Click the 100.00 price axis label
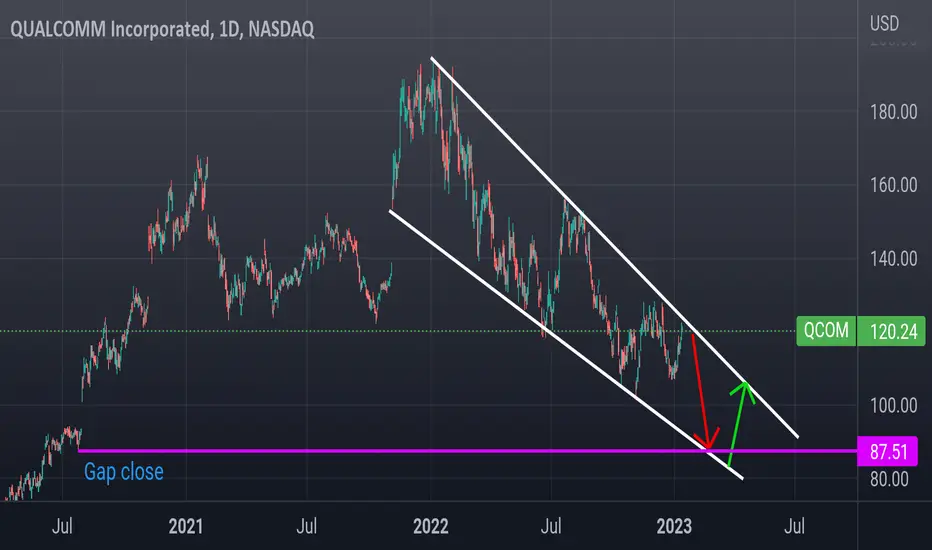Image resolution: width=932 pixels, height=550 pixels. click(x=893, y=406)
